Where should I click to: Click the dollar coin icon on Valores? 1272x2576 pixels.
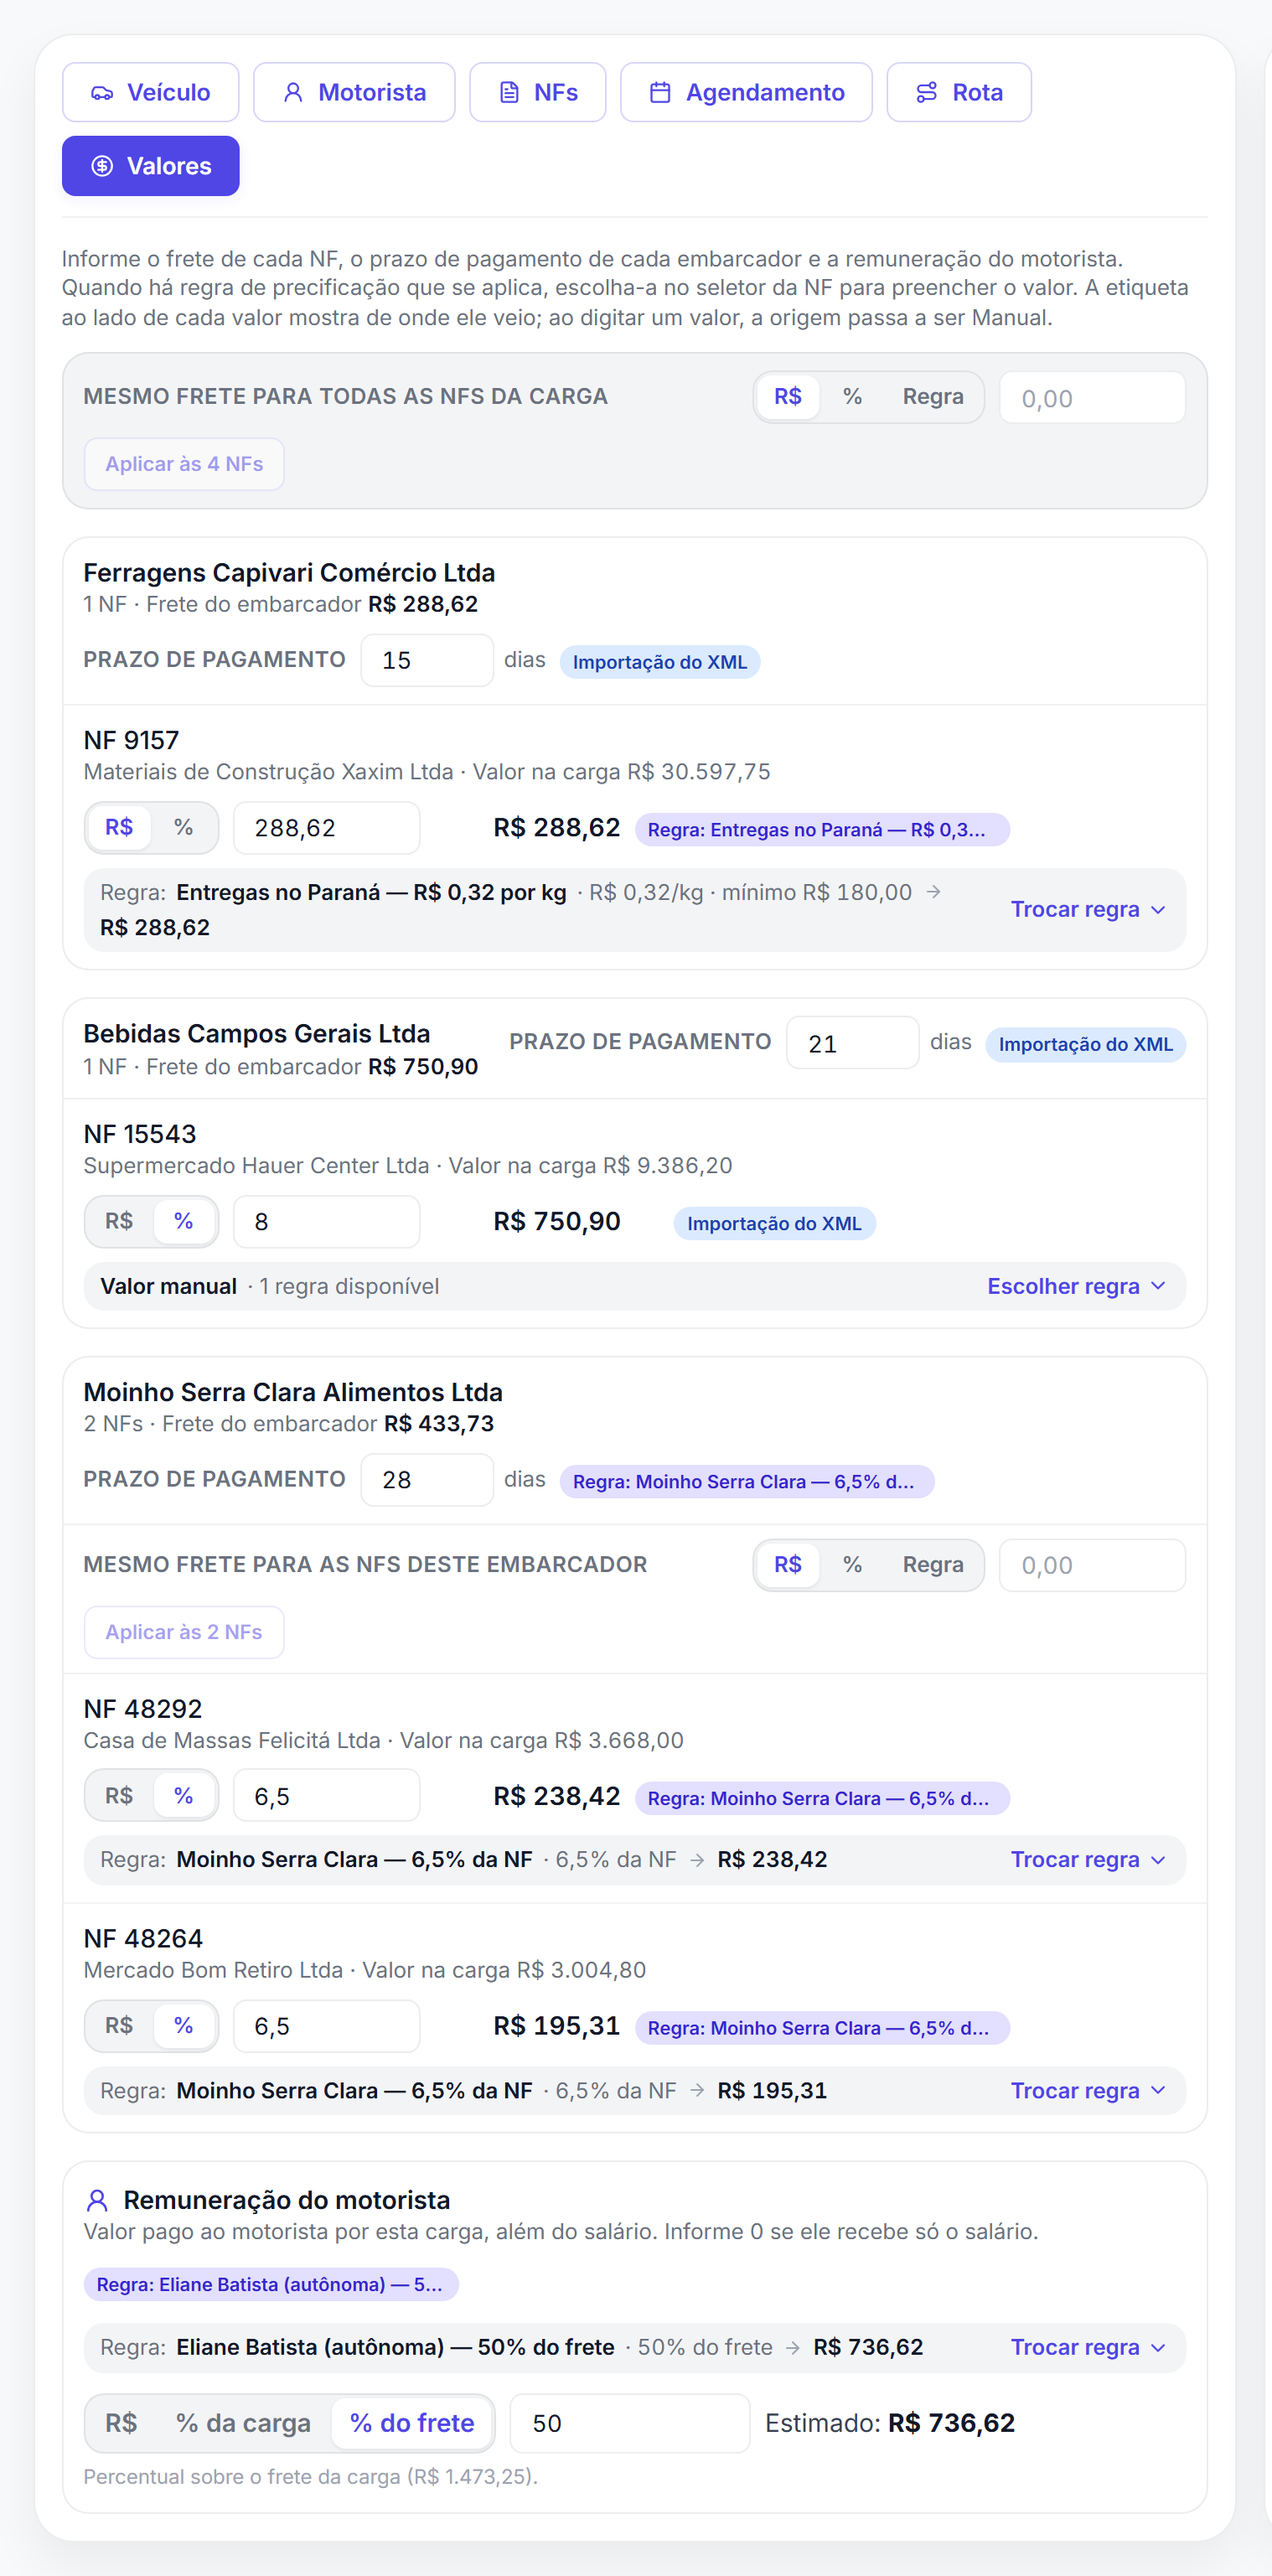(x=102, y=166)
